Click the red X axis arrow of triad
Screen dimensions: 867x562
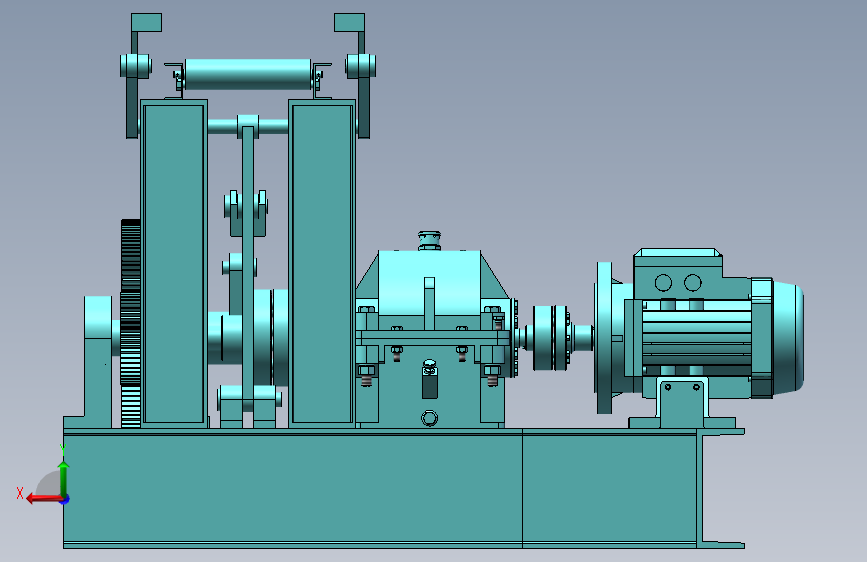44,499
